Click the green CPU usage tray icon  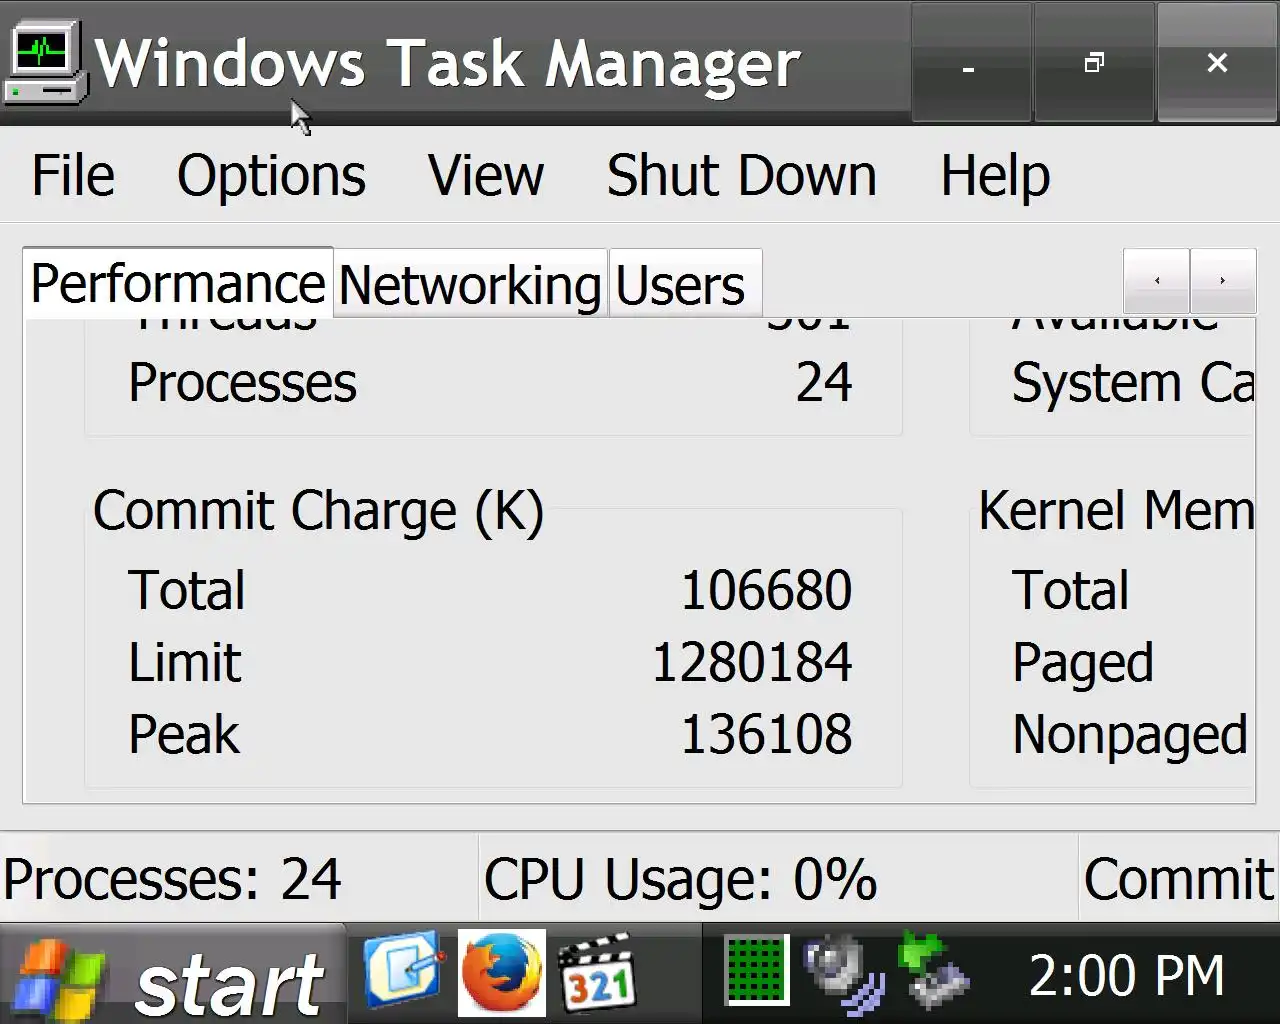[757, 970]
